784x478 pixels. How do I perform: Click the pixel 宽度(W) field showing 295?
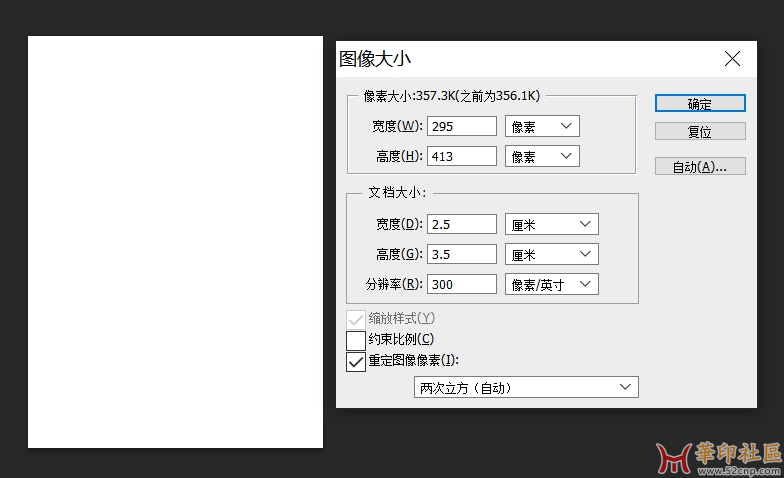461,126
